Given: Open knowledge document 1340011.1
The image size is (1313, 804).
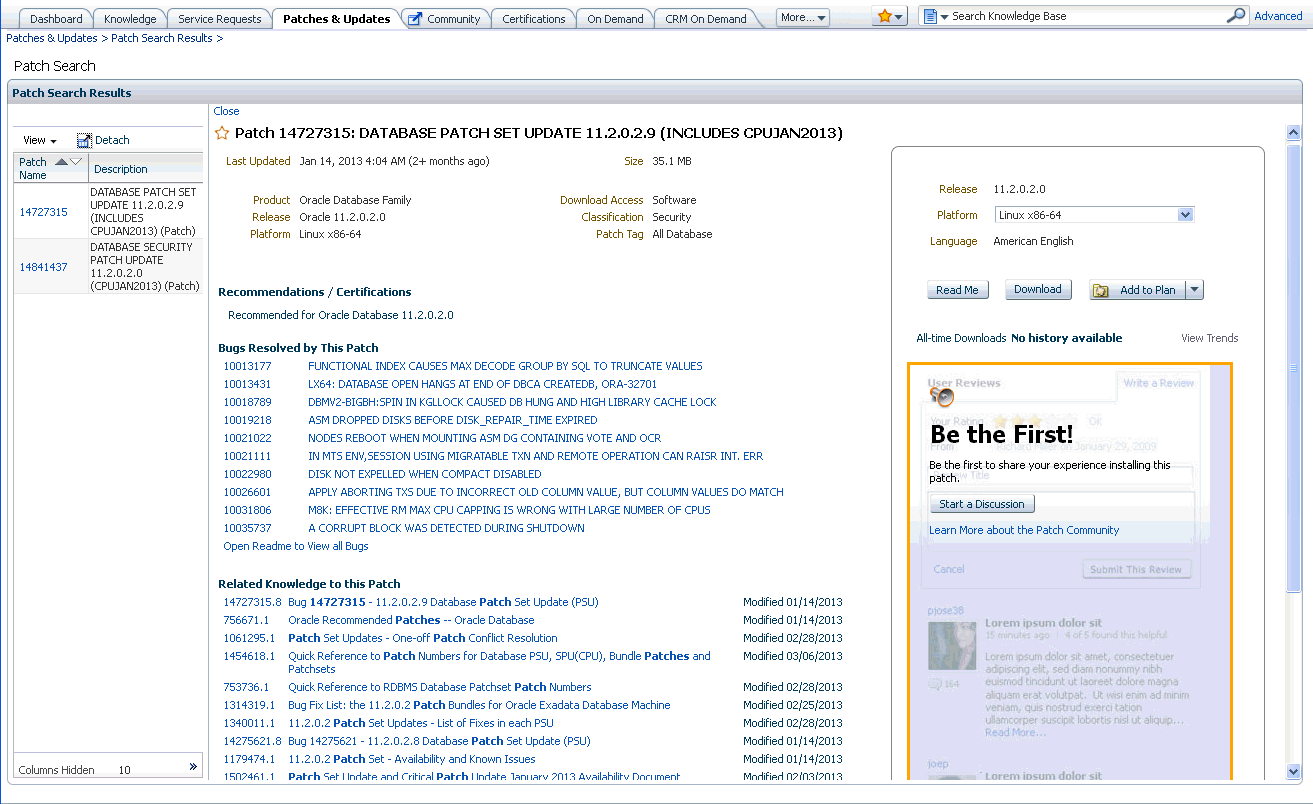Looking at the screenshot, I should click(249, 723).
